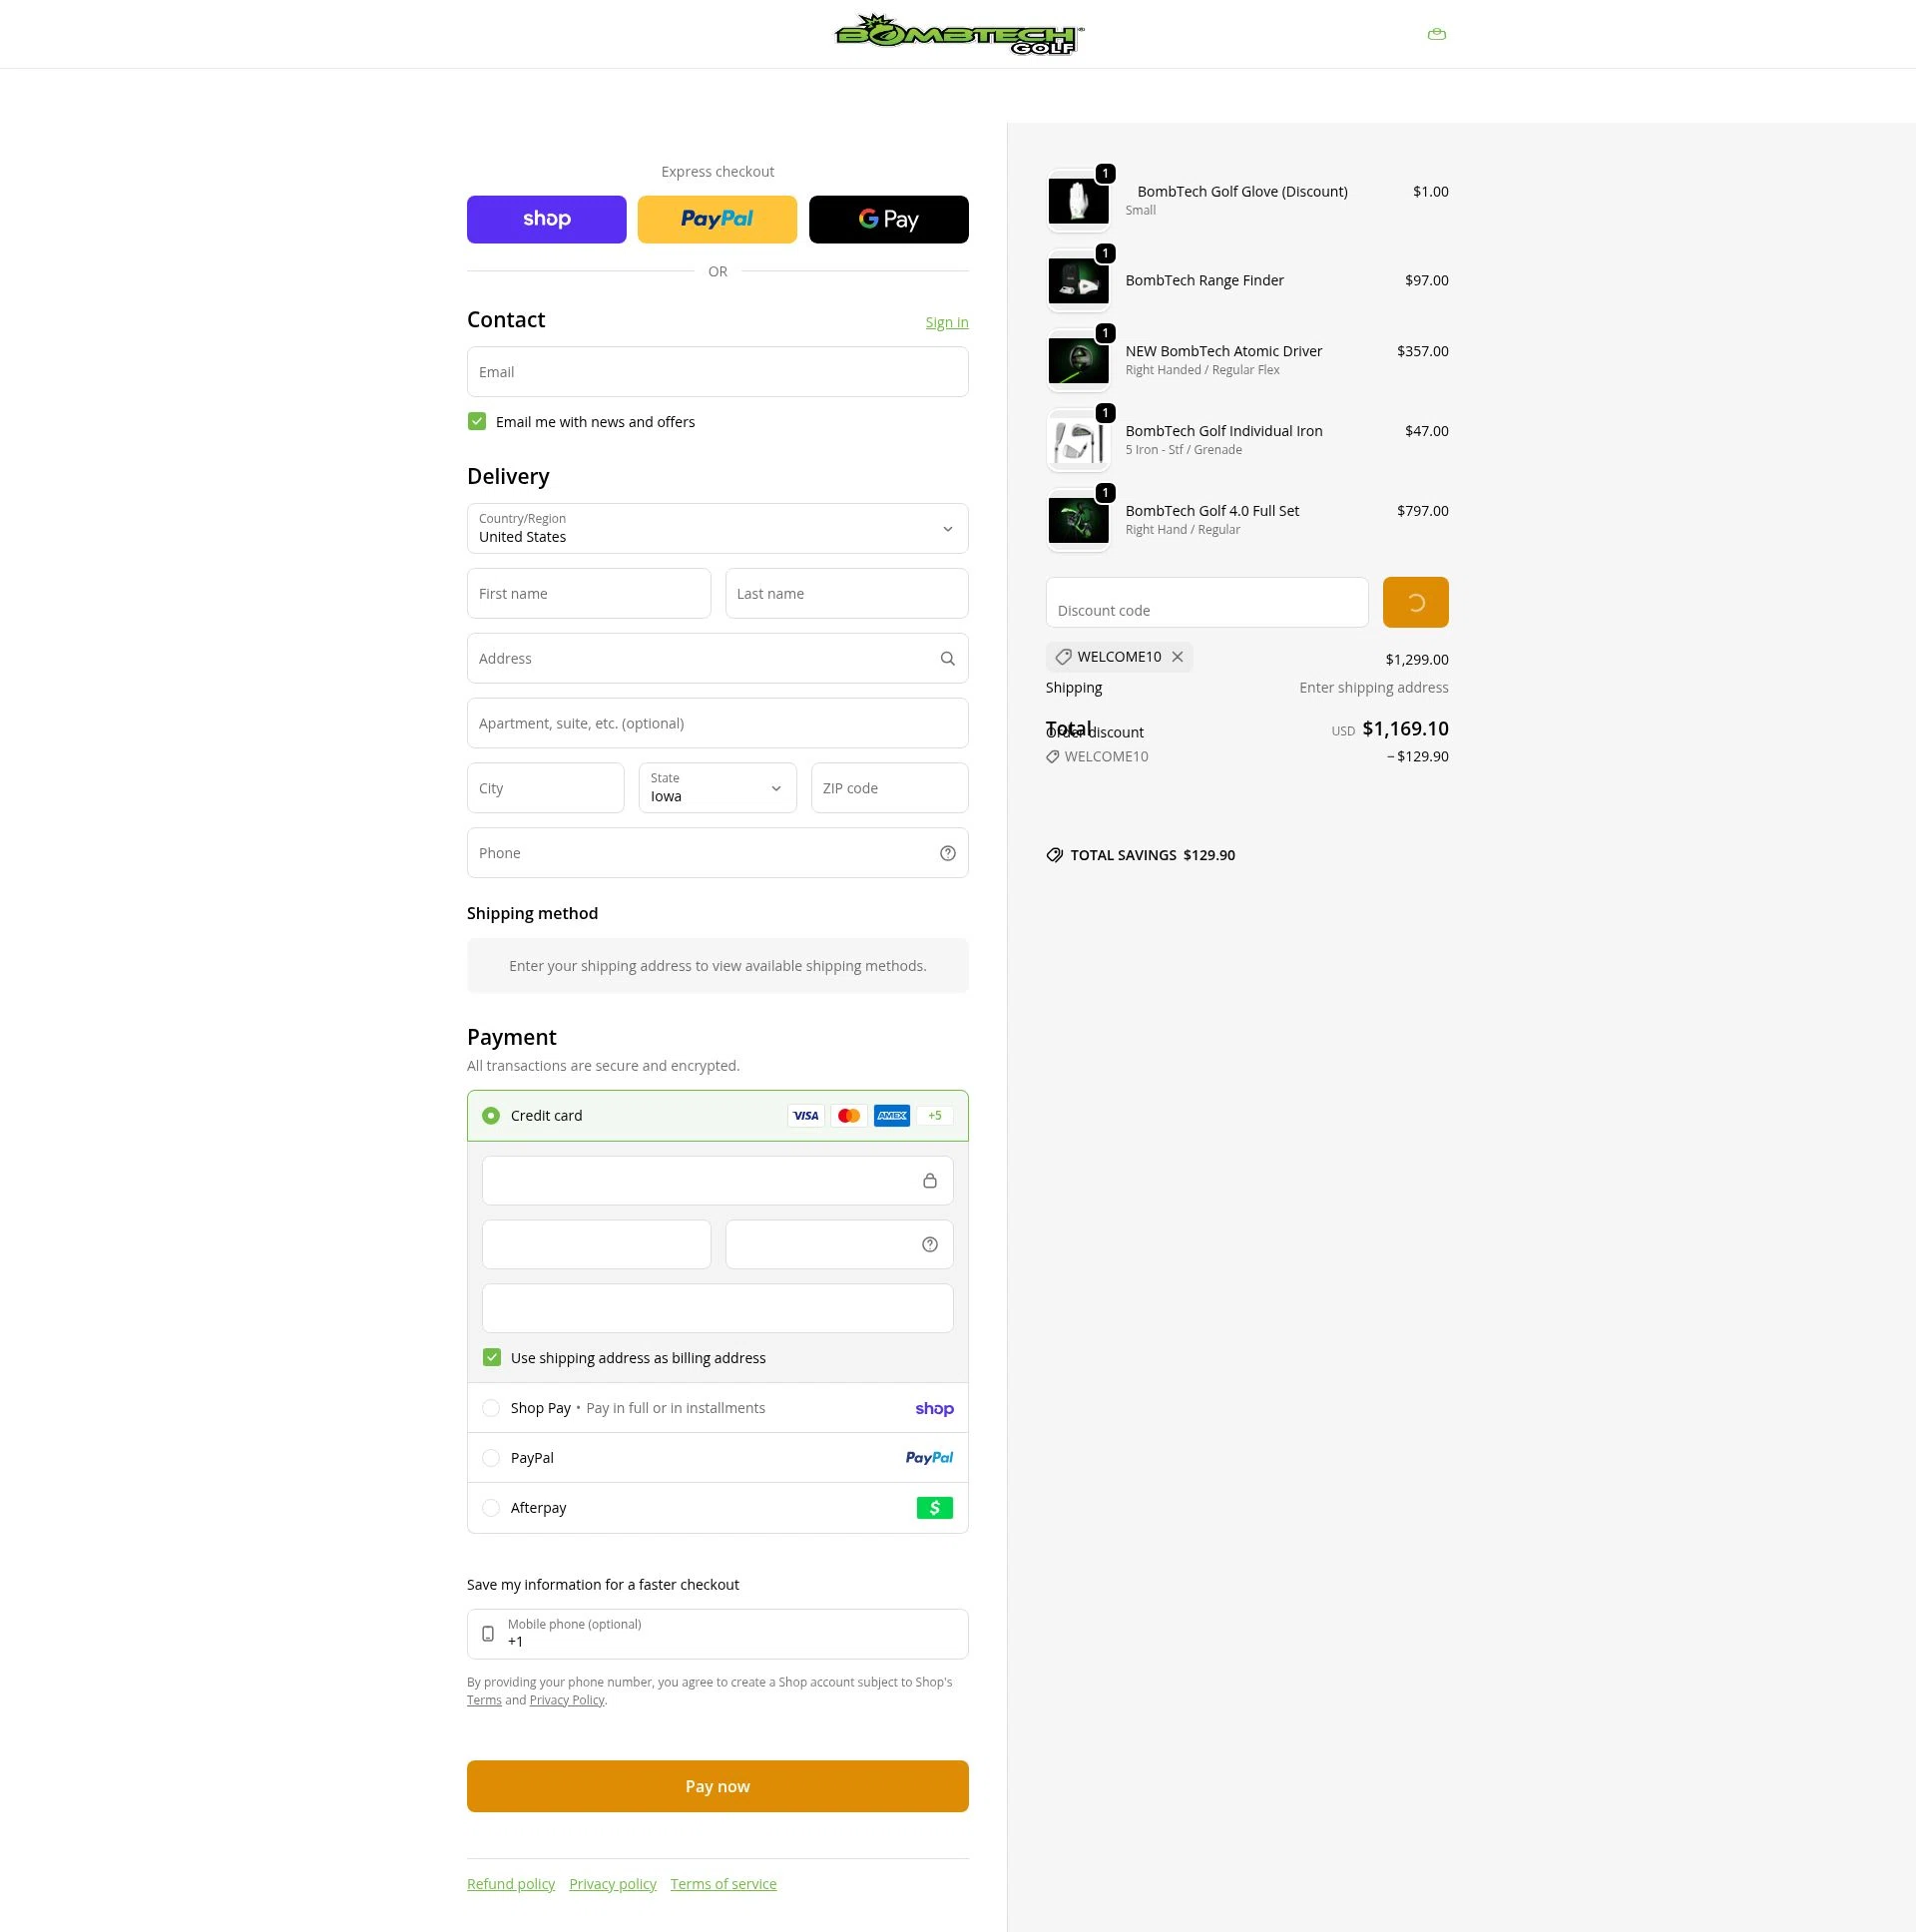Uncheck Email me with news and offers
The width and height of the screenshot is (1916, 1932).
pos(476,421)
